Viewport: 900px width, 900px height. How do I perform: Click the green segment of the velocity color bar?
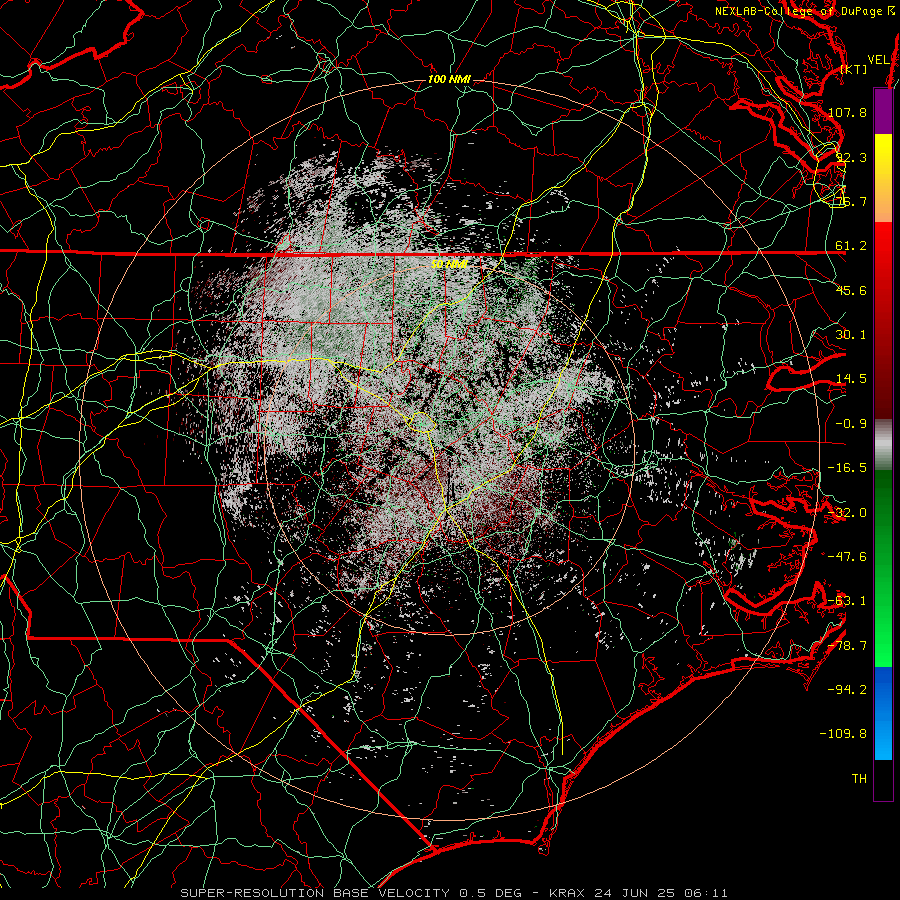(883, 568)
